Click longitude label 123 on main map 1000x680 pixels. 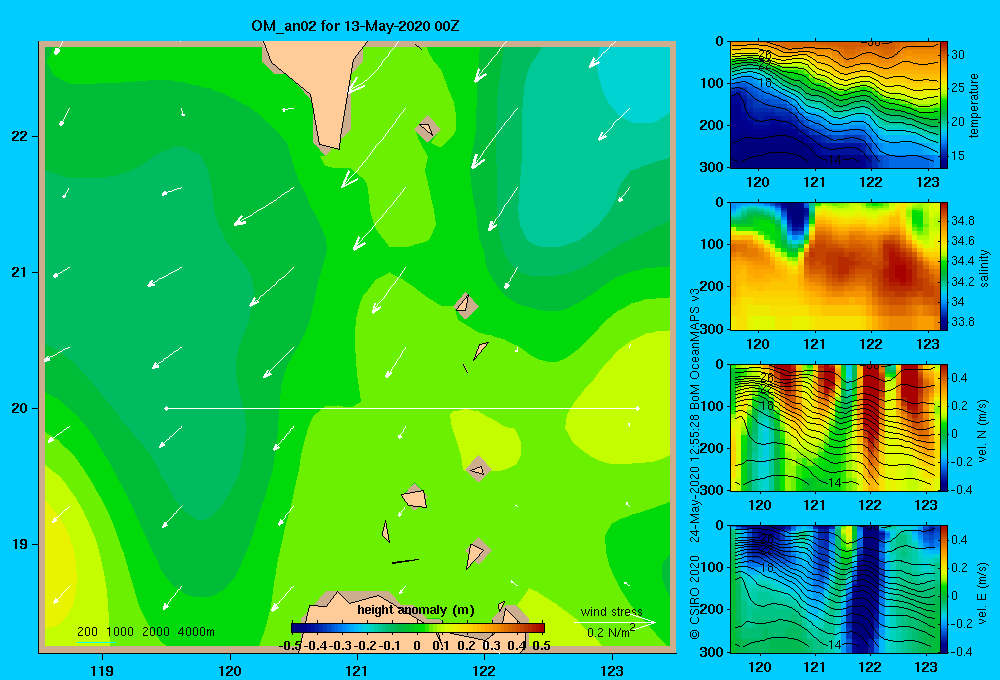[612, 670]
